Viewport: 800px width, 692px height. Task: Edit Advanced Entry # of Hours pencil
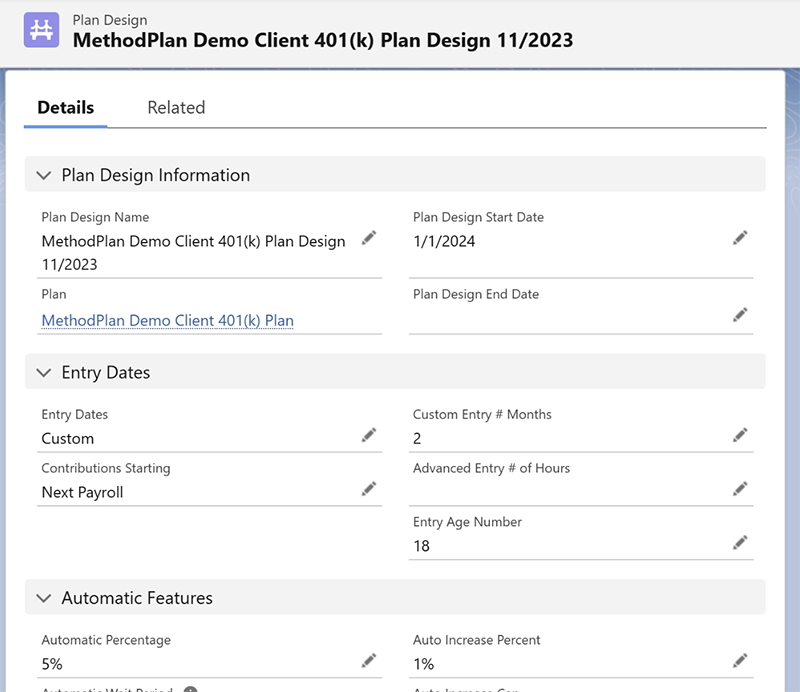[x=740, y=488]
